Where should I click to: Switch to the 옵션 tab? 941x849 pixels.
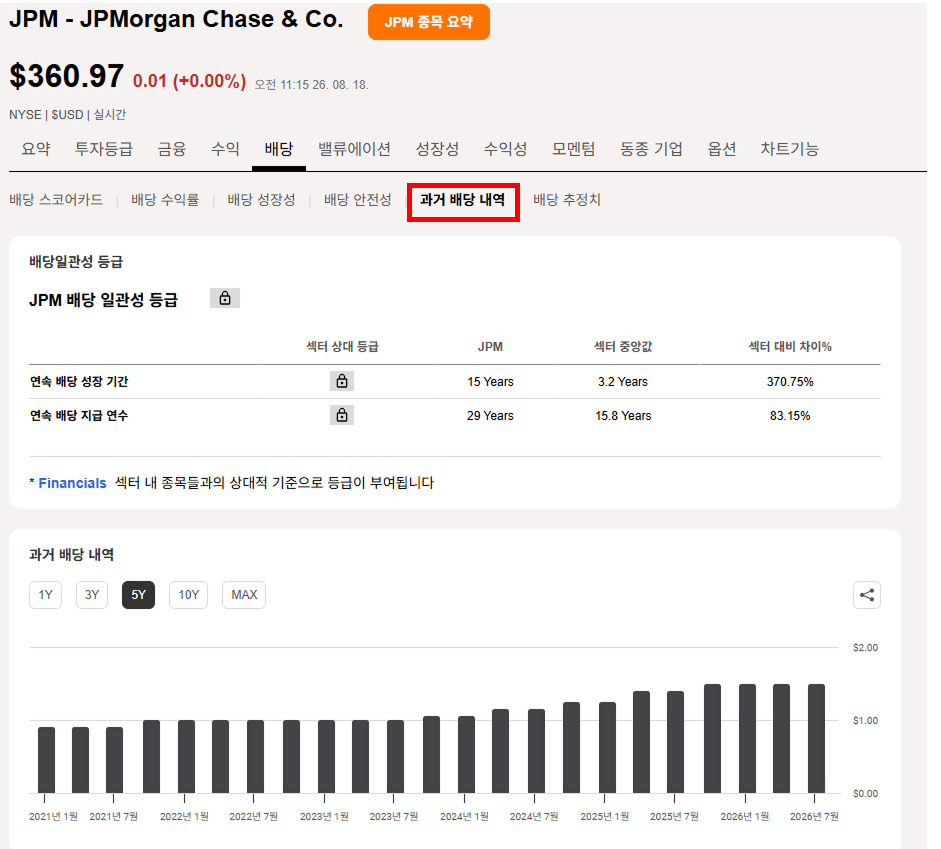click(721, 149)
